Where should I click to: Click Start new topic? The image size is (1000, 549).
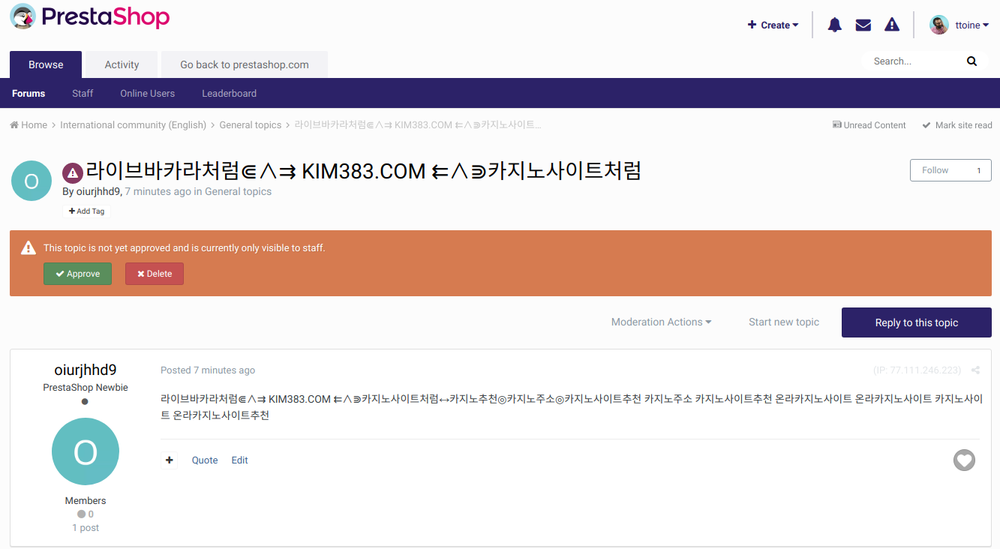pyautogui.click(x=784, y=322)
